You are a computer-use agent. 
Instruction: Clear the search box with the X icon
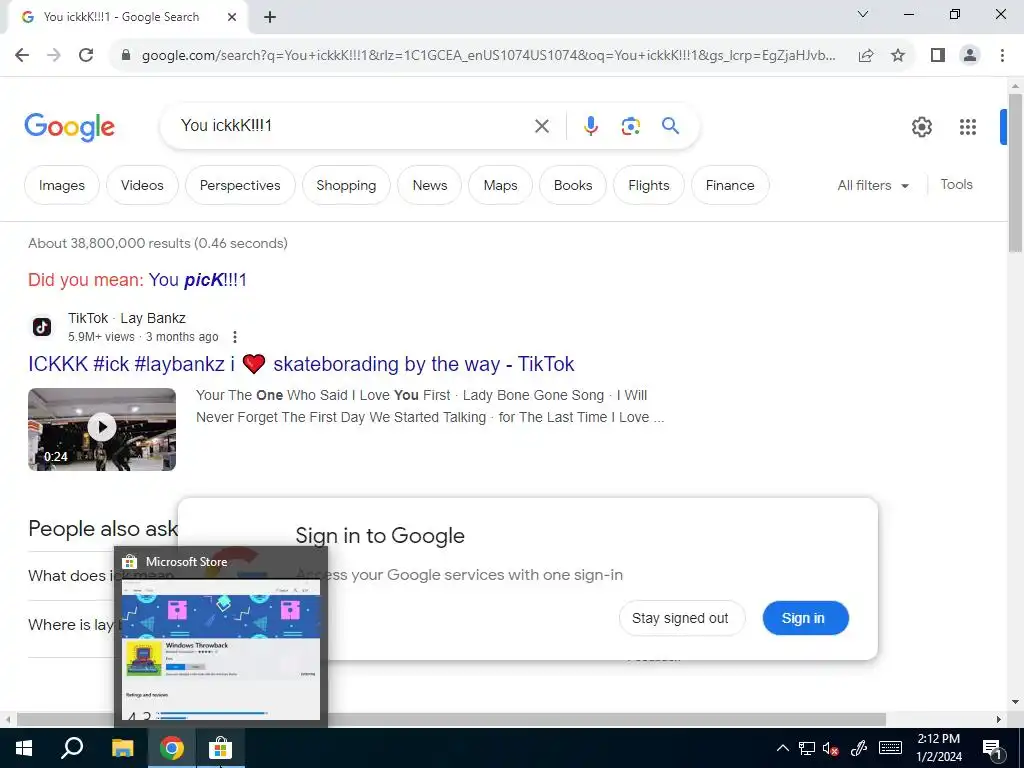coord(542,126)
